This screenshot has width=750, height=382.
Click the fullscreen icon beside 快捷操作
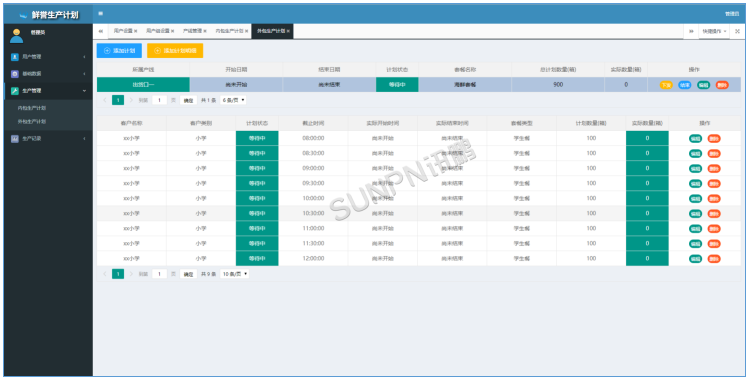(x=738, y=31)
